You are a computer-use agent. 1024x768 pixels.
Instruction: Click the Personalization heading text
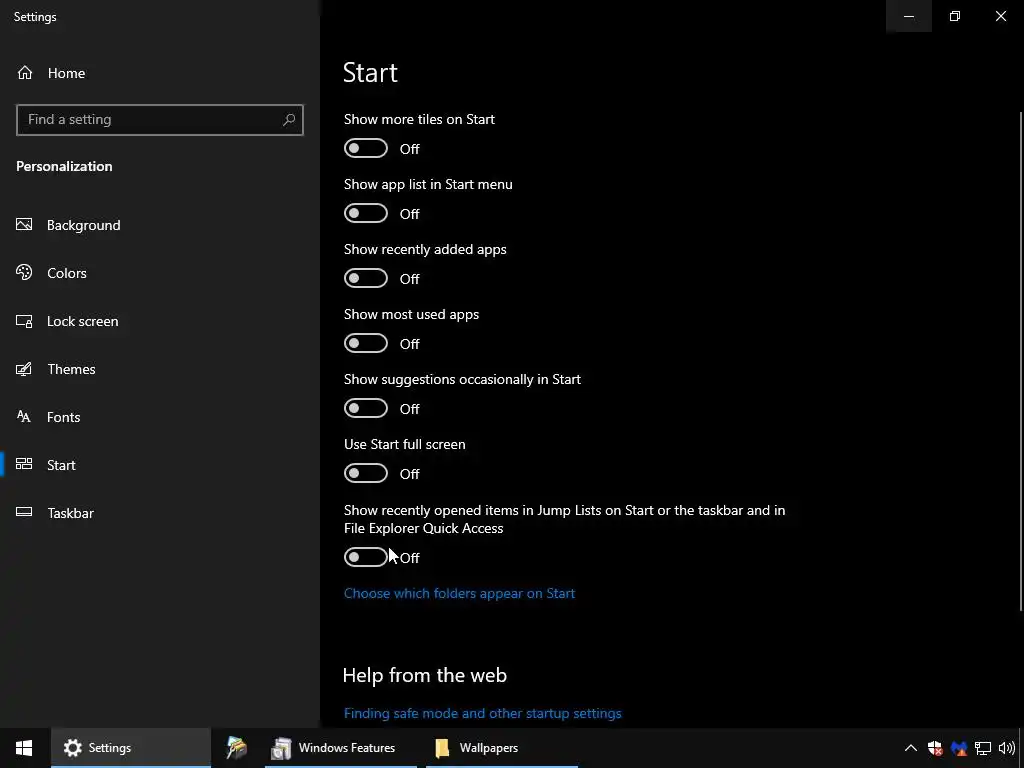(x=64, y=166)
